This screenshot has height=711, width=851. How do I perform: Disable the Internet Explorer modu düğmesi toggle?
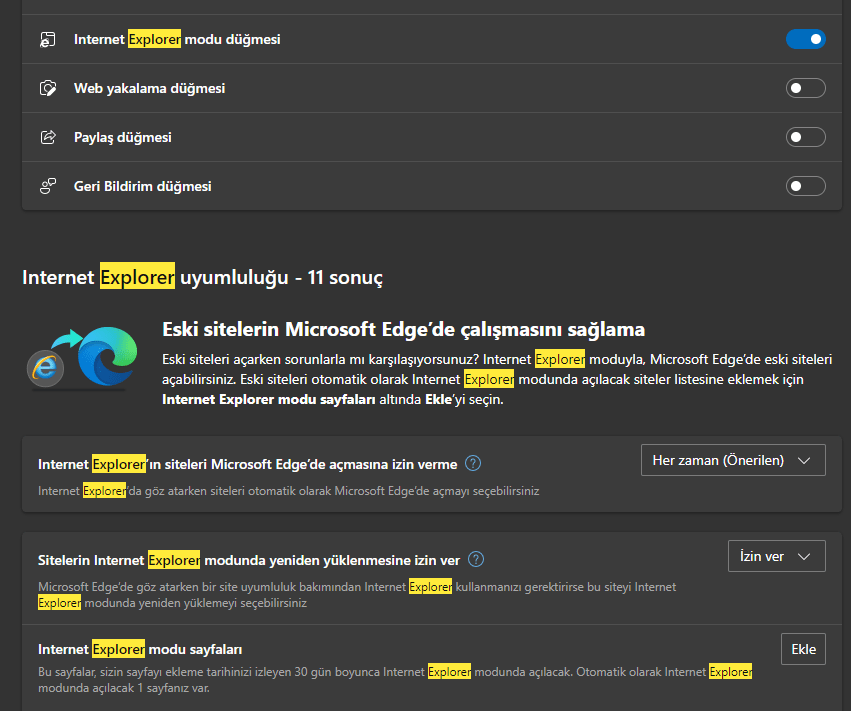[805, 39]
